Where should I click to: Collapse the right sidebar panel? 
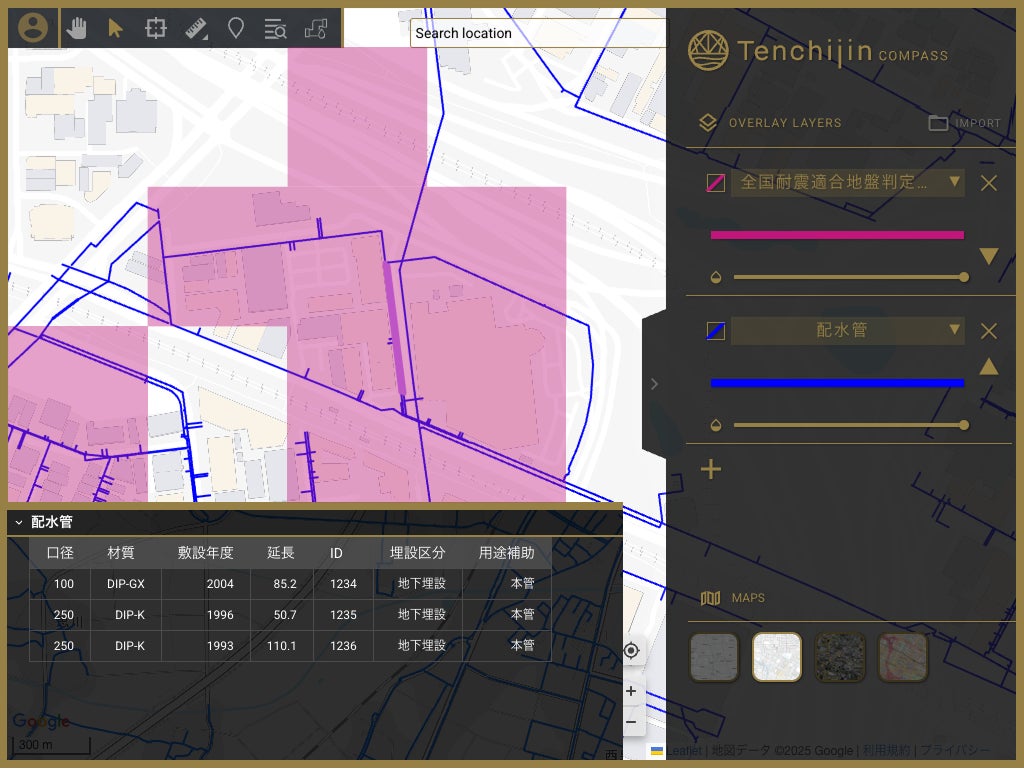654,383
